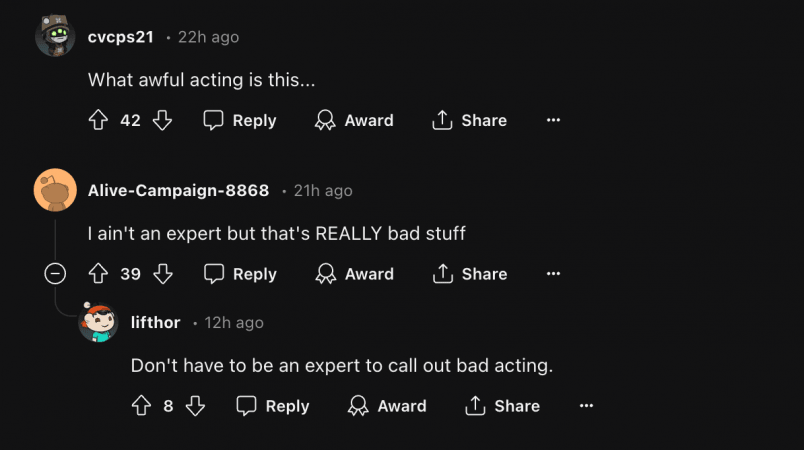Upvote cvcps21's comment

(98, 120)
